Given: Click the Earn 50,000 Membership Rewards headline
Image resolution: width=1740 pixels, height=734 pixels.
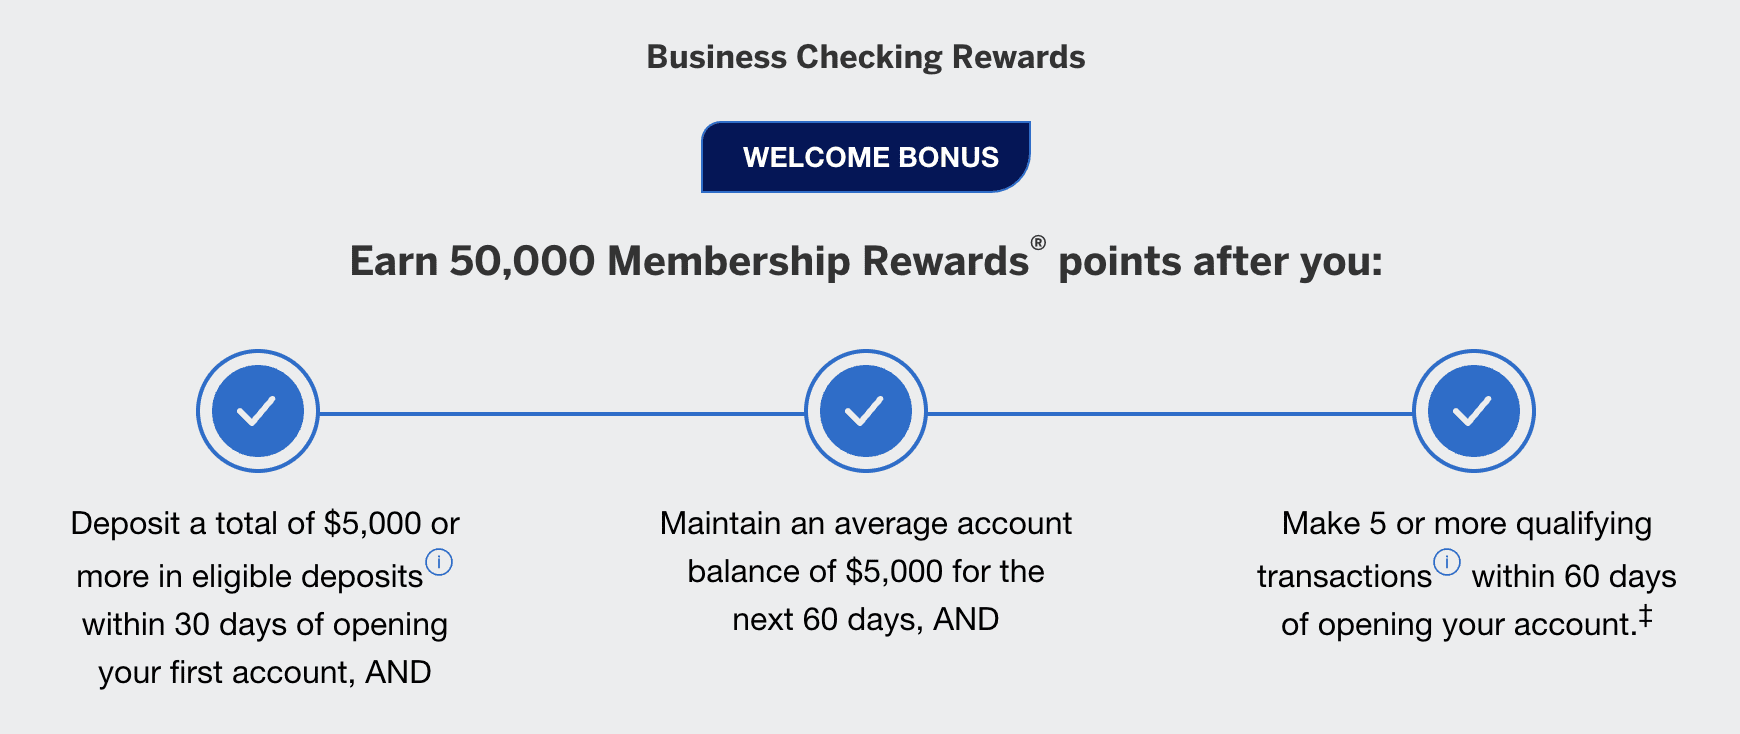Looking at the screenshot, I should (866, 261).
